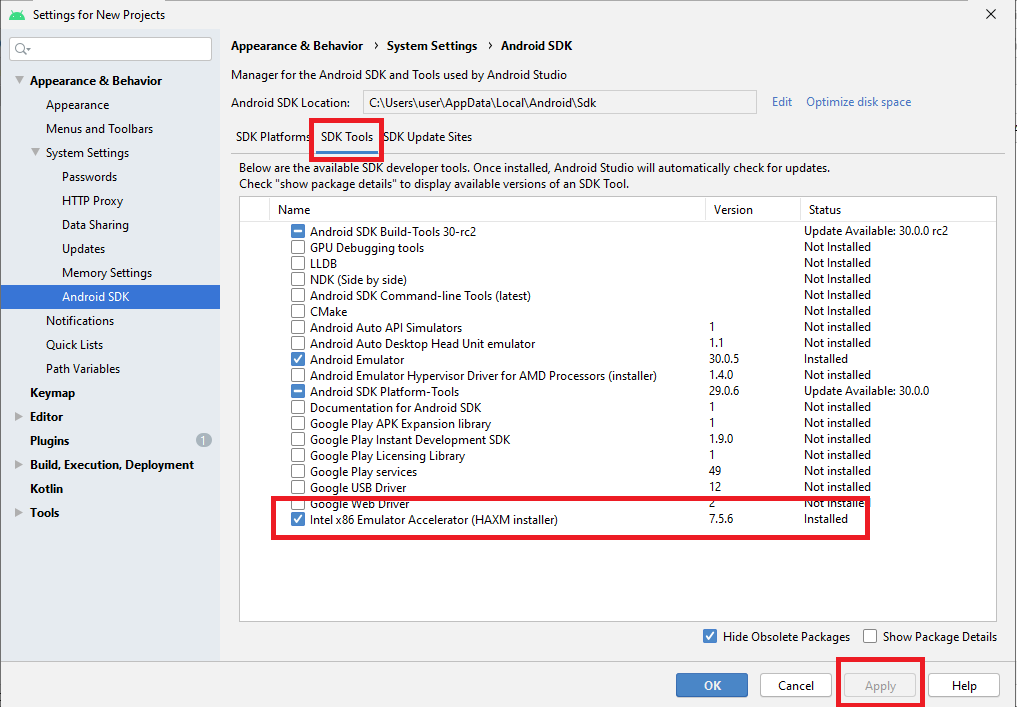Image resolution: width=1017 pixels, height=707 pixels.
Task: Check Documentation for Android SDK checkbox
Action: [298, 407]
